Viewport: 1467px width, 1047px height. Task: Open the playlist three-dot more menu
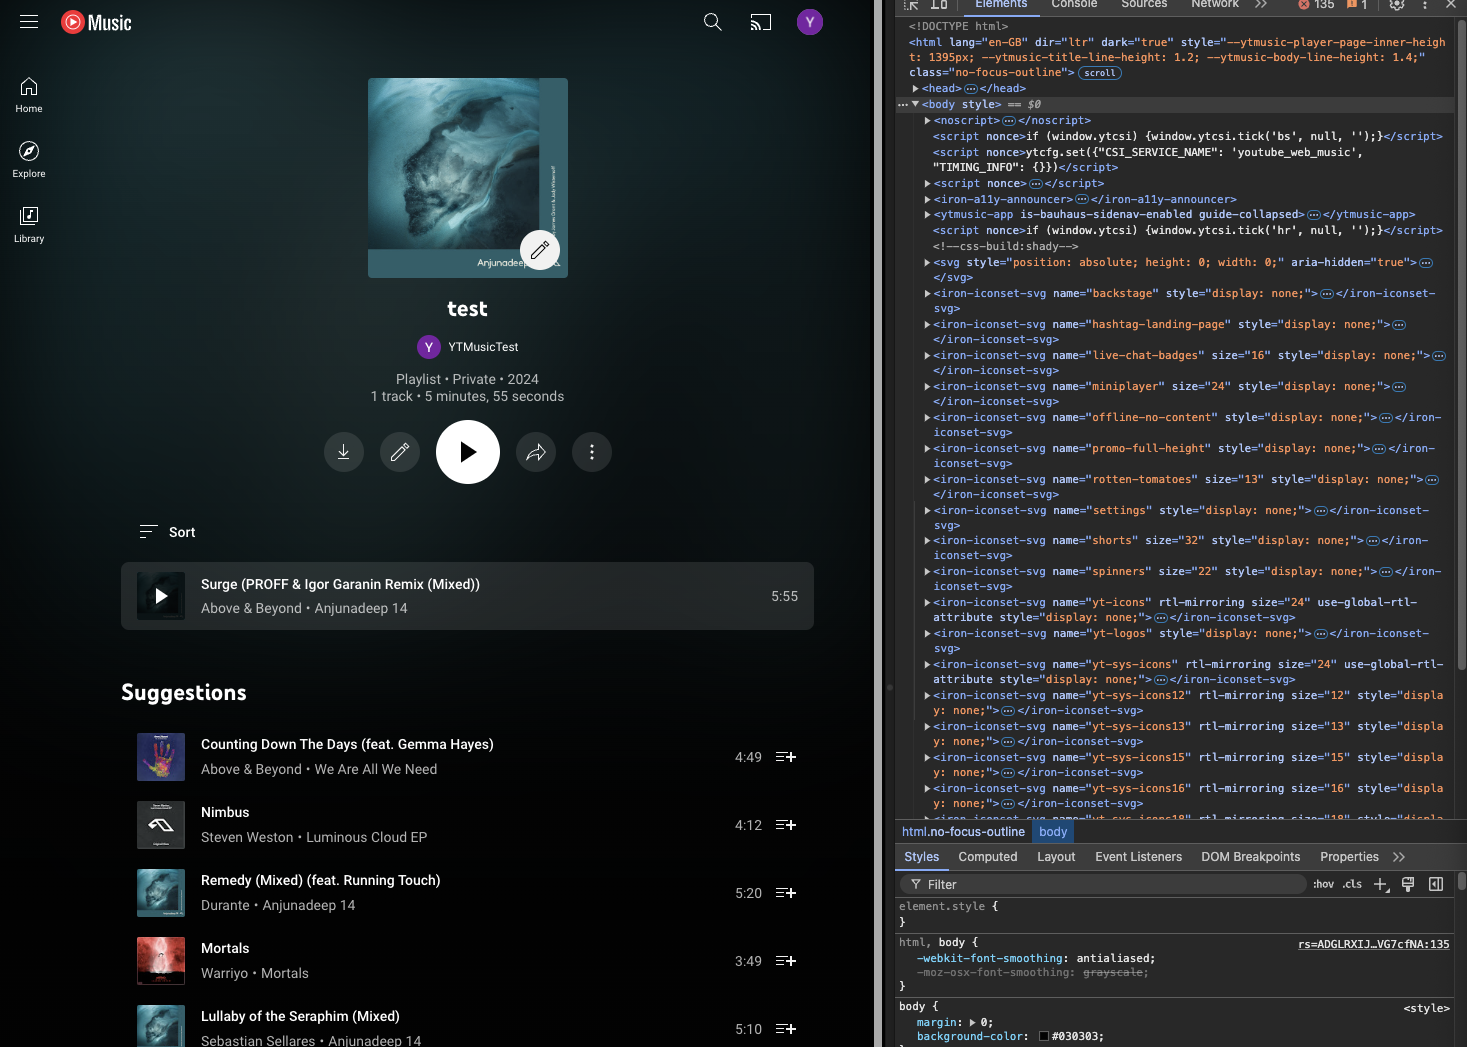tap(592, 452)
